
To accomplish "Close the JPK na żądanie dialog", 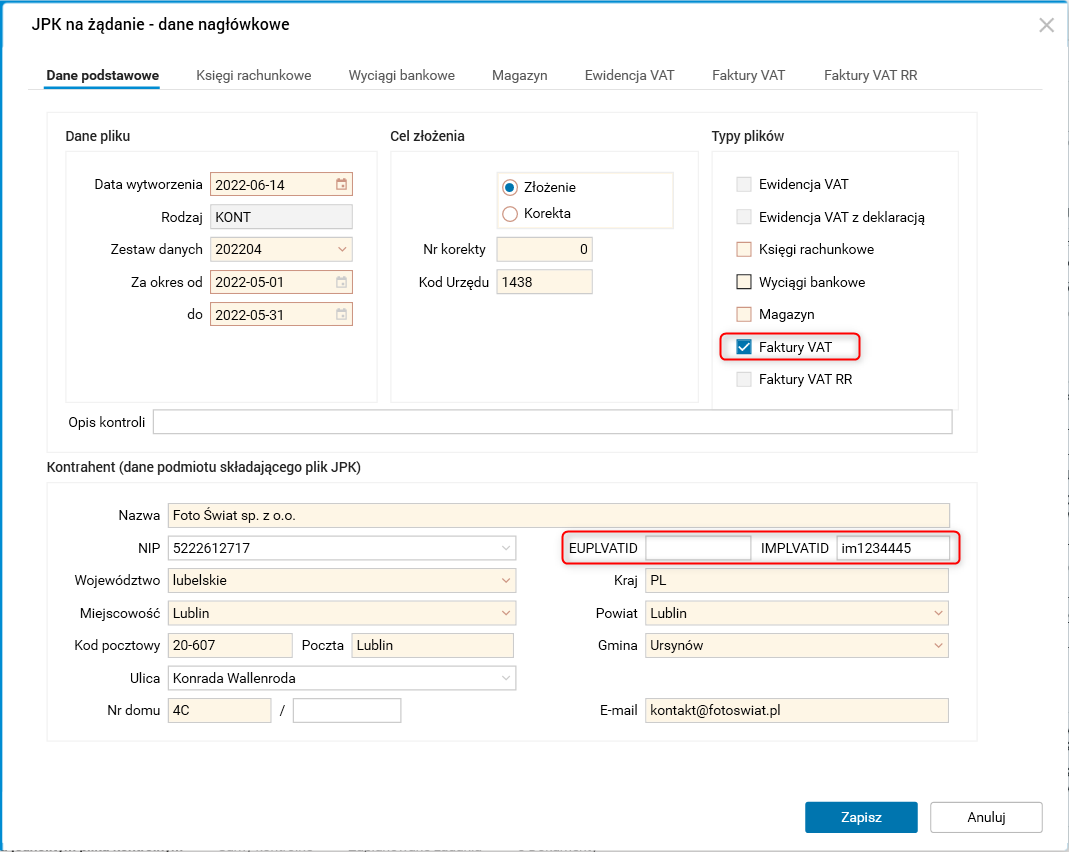I will click(1046, 25).
